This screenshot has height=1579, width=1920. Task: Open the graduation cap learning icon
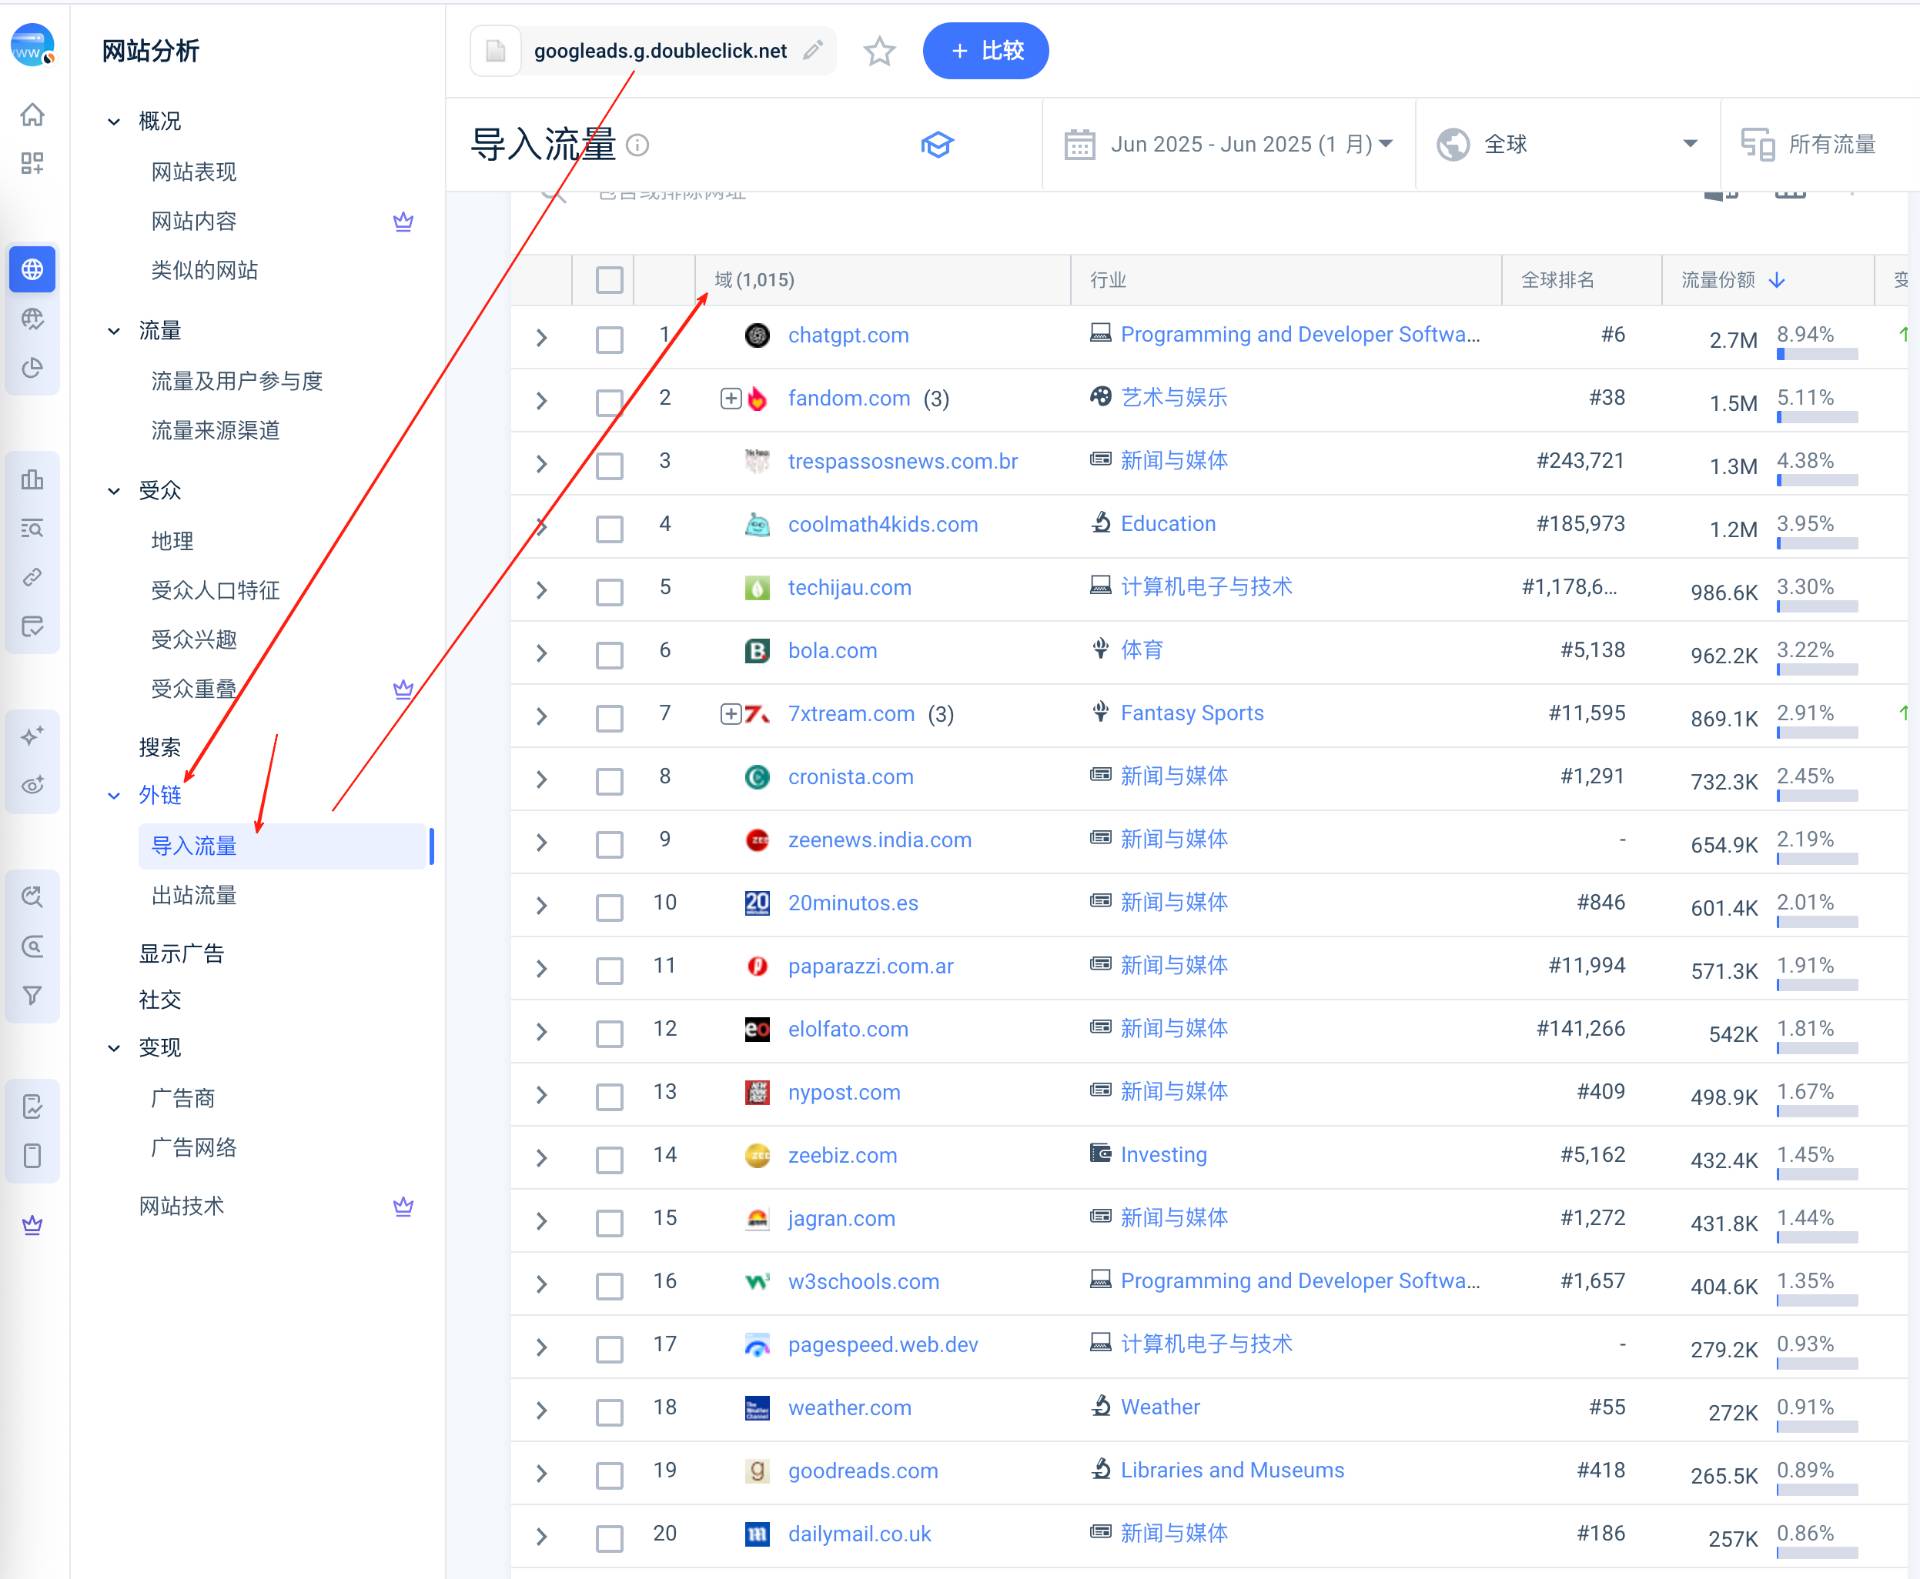point(937,145)
